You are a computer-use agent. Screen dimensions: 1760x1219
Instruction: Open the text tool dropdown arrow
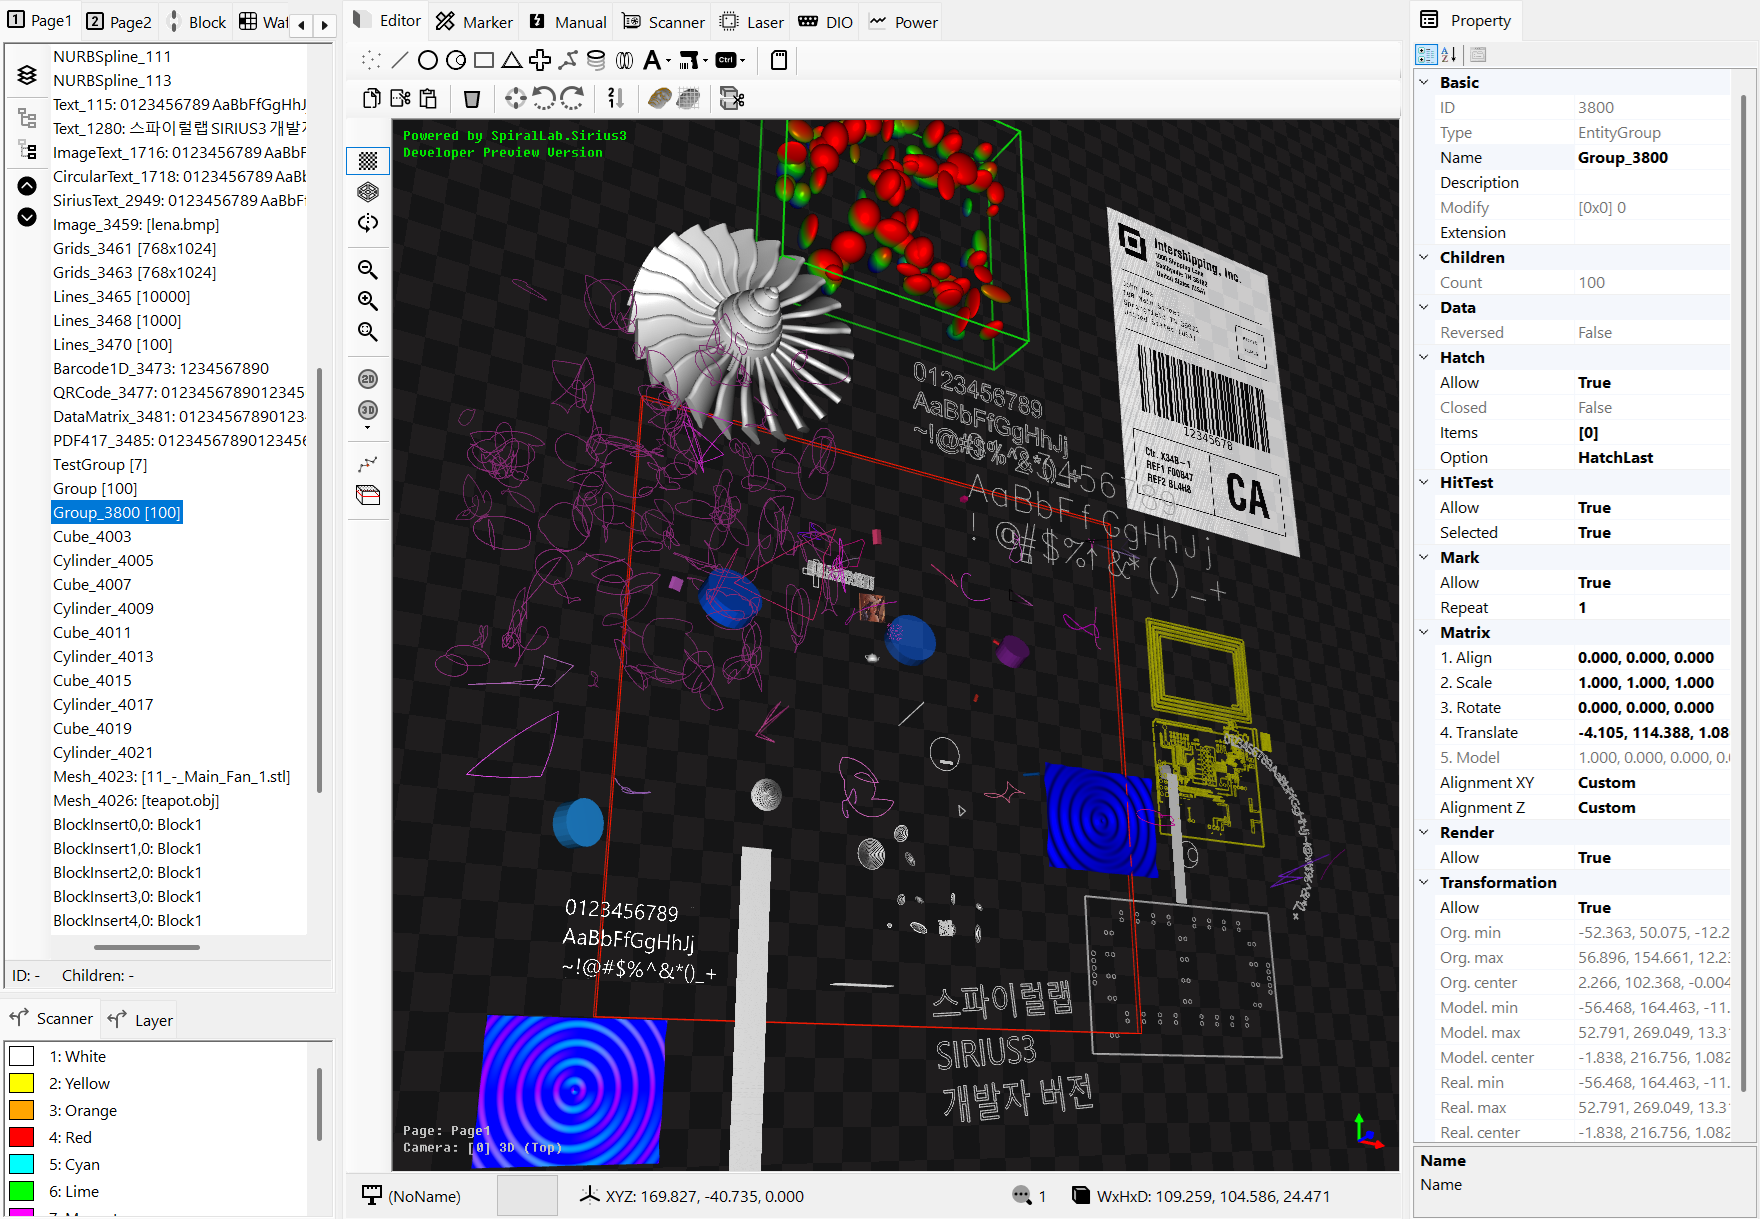(x=668, y=61)
